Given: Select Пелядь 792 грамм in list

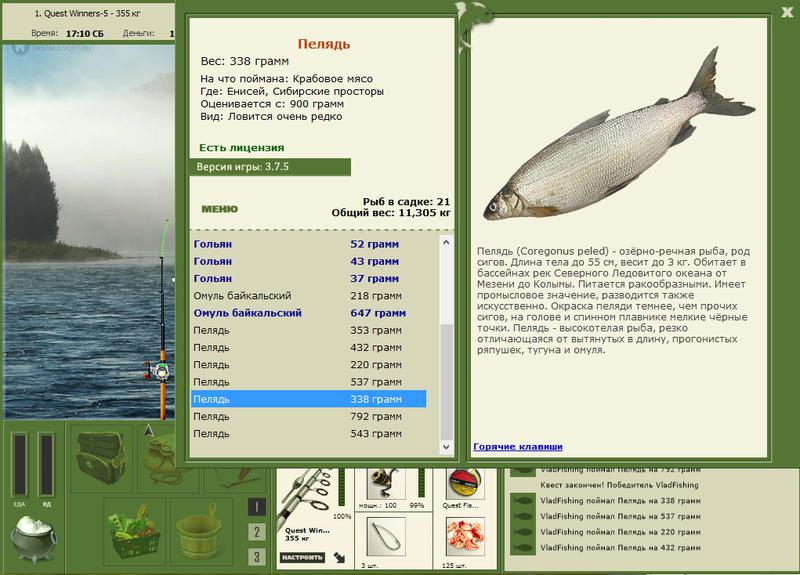Looking at the screenshot, I should (308, 416).
